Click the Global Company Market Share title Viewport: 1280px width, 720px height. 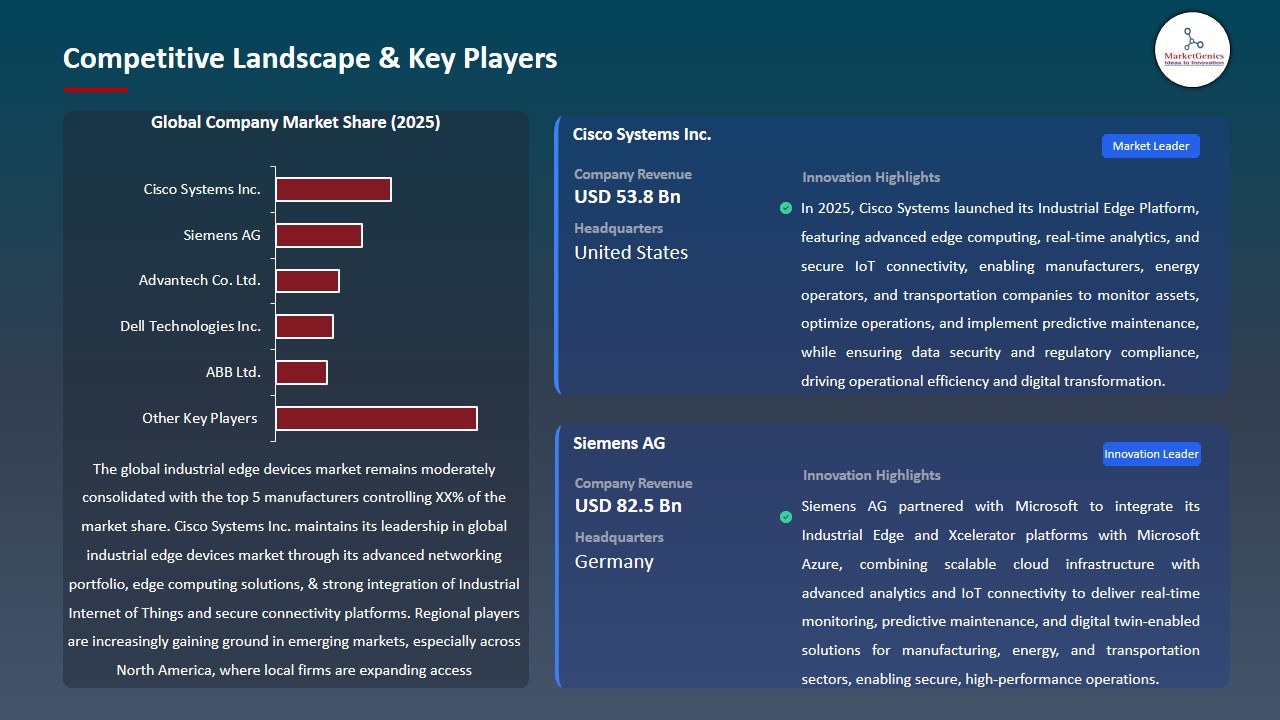(x=295, y=122)
